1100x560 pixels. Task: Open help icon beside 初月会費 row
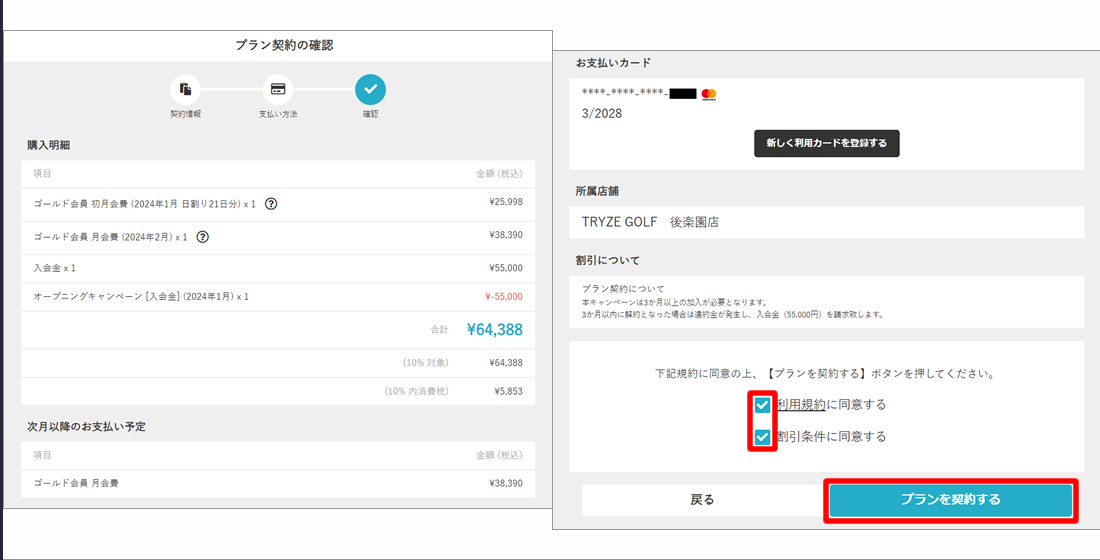pos(271,204)
